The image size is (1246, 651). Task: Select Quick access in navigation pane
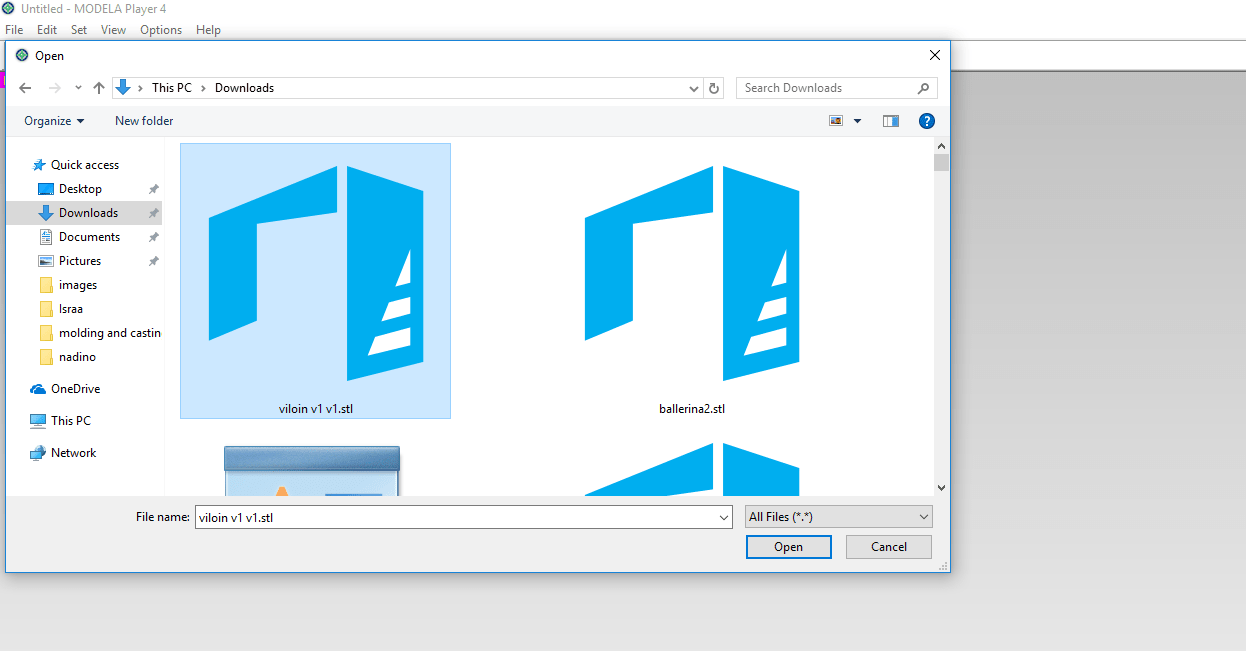pyautogui.click(x=85, y=165)
